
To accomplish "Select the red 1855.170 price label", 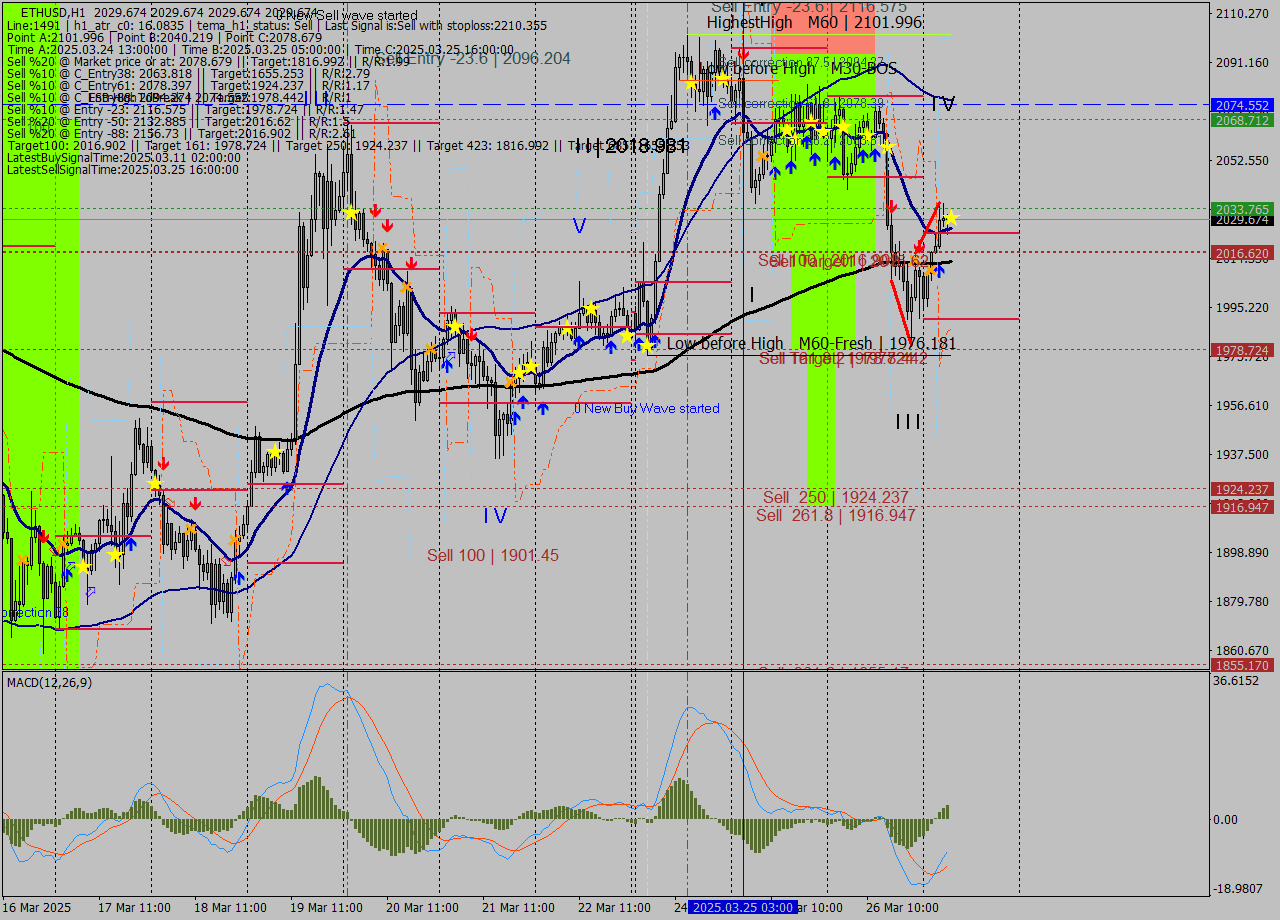I will [1241, 665].
